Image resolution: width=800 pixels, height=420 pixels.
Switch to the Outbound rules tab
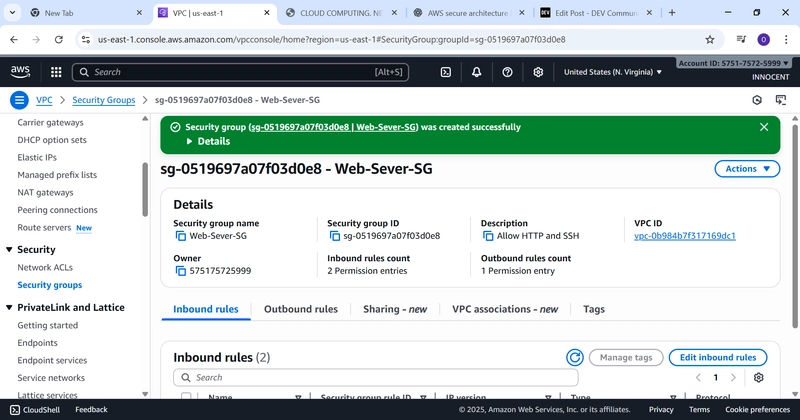tap(300, 310)
